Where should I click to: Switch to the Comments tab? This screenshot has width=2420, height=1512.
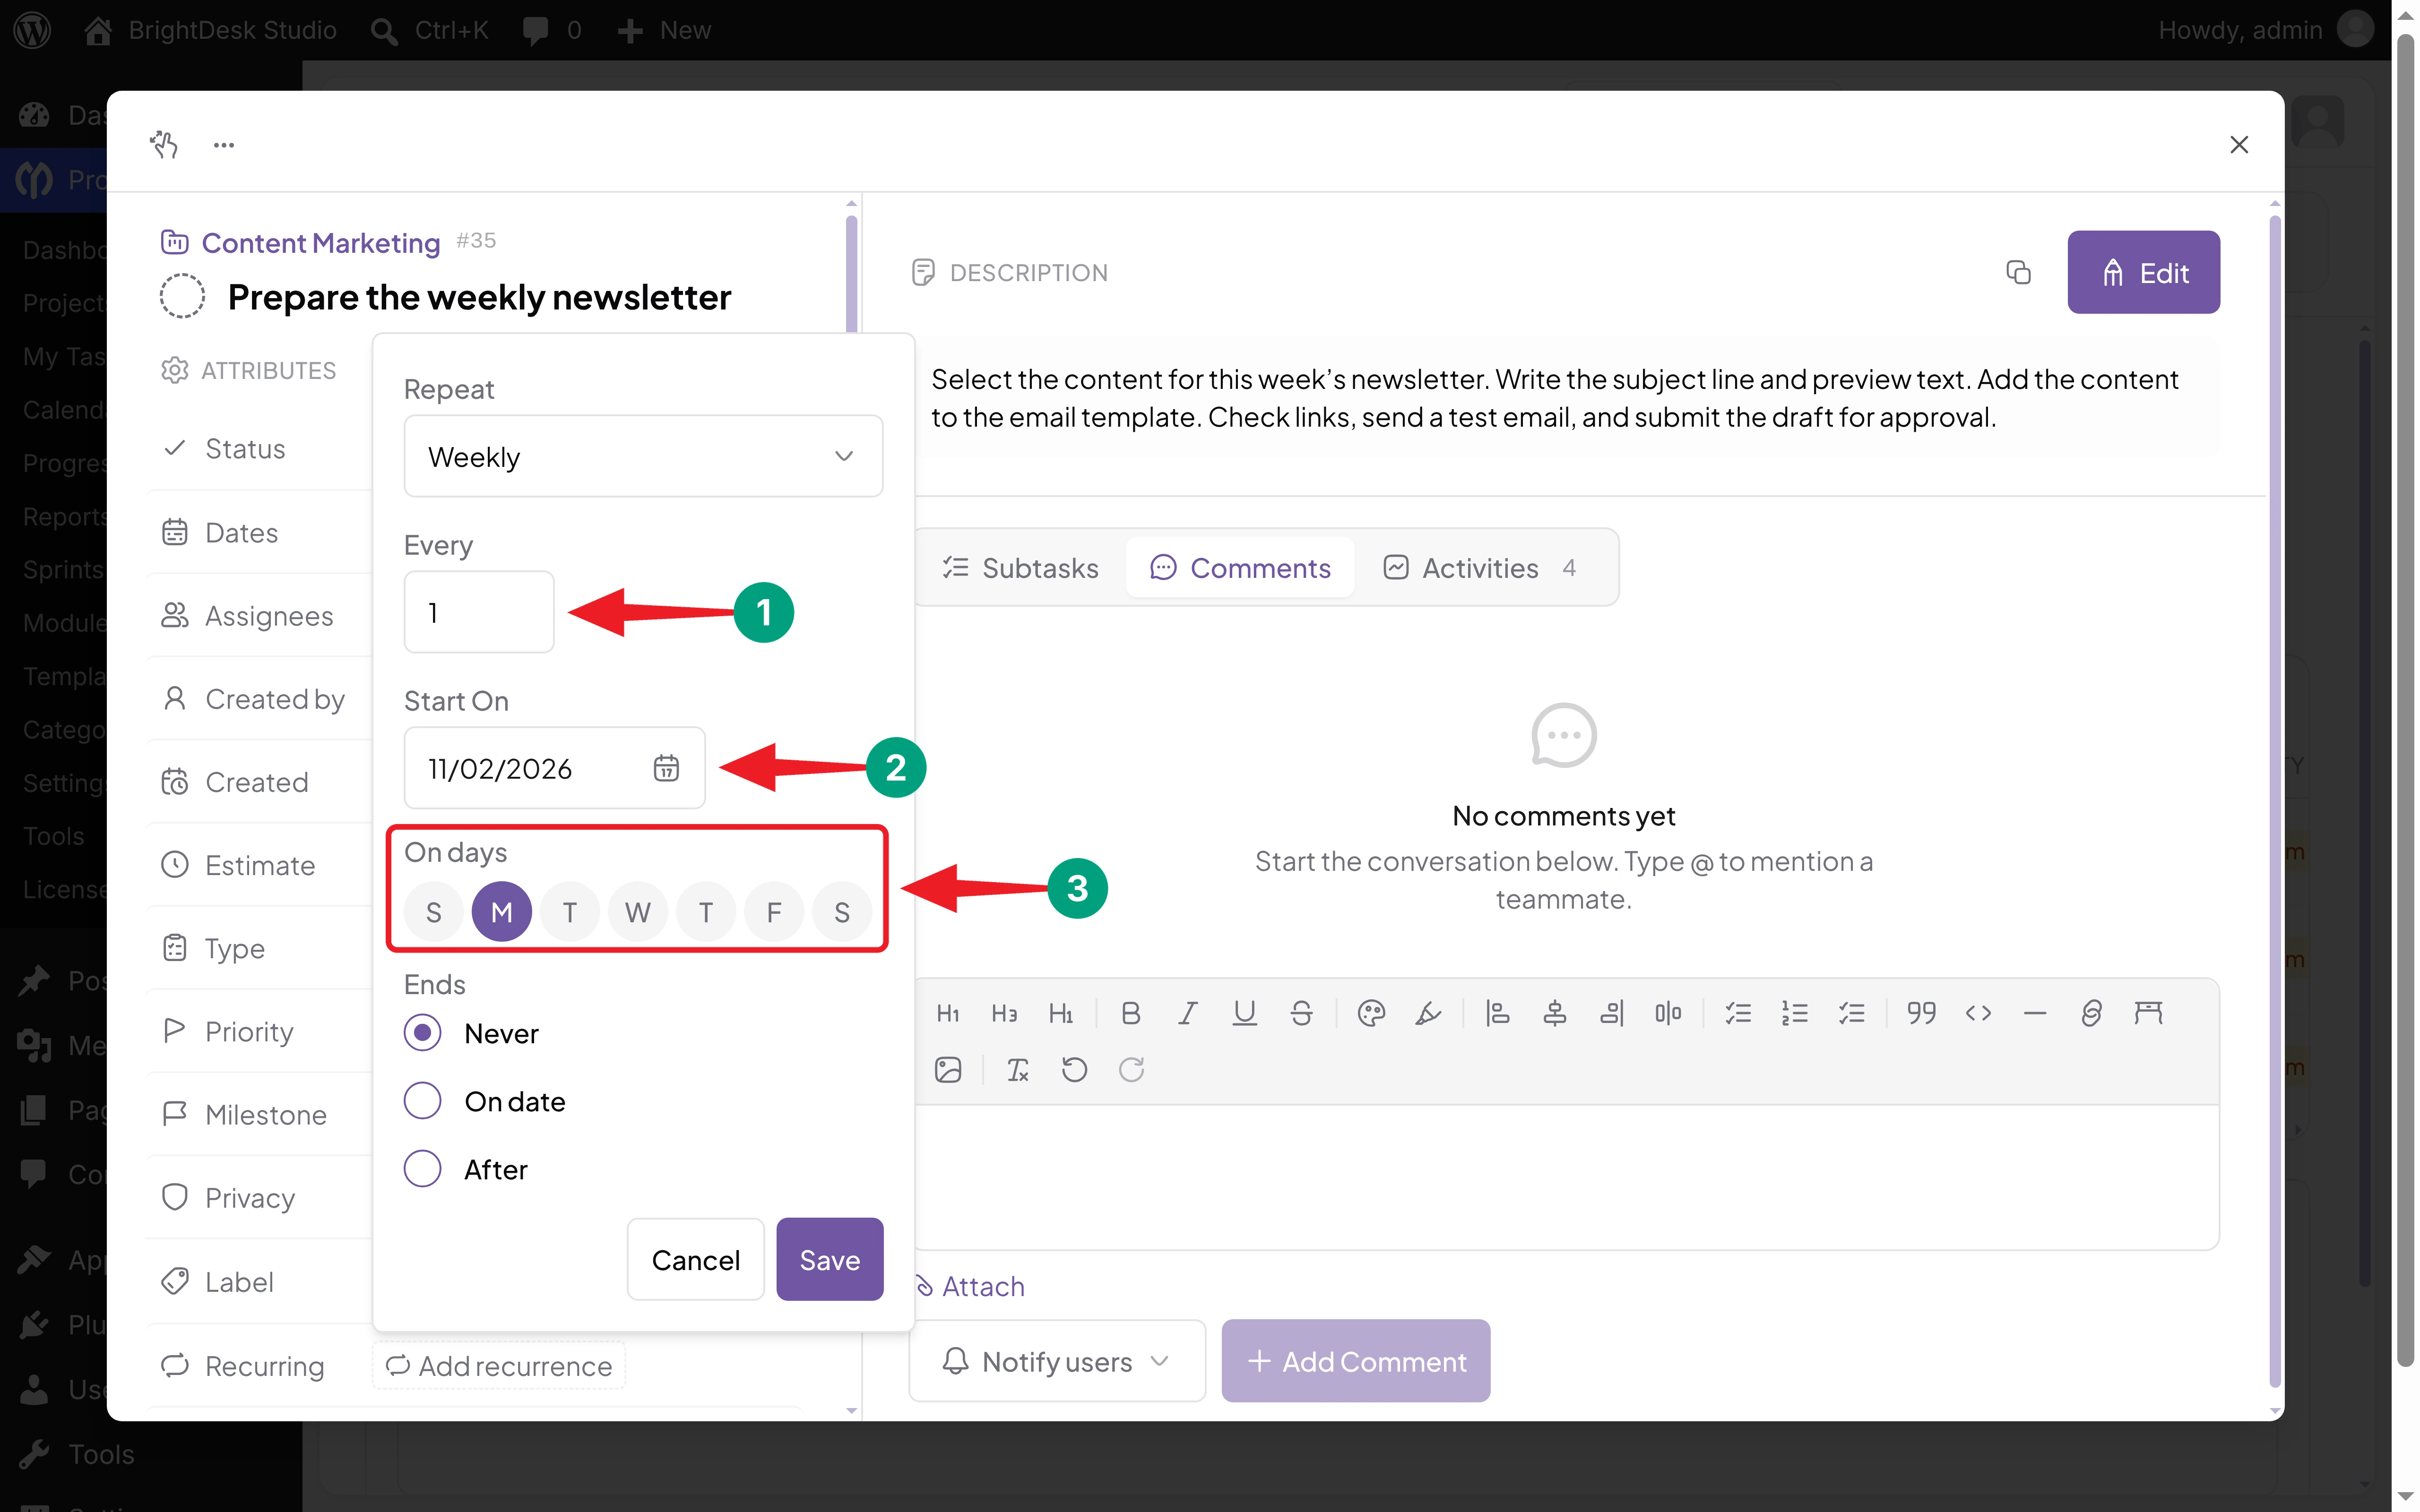pyautogui.click(x=1240, y=568)
